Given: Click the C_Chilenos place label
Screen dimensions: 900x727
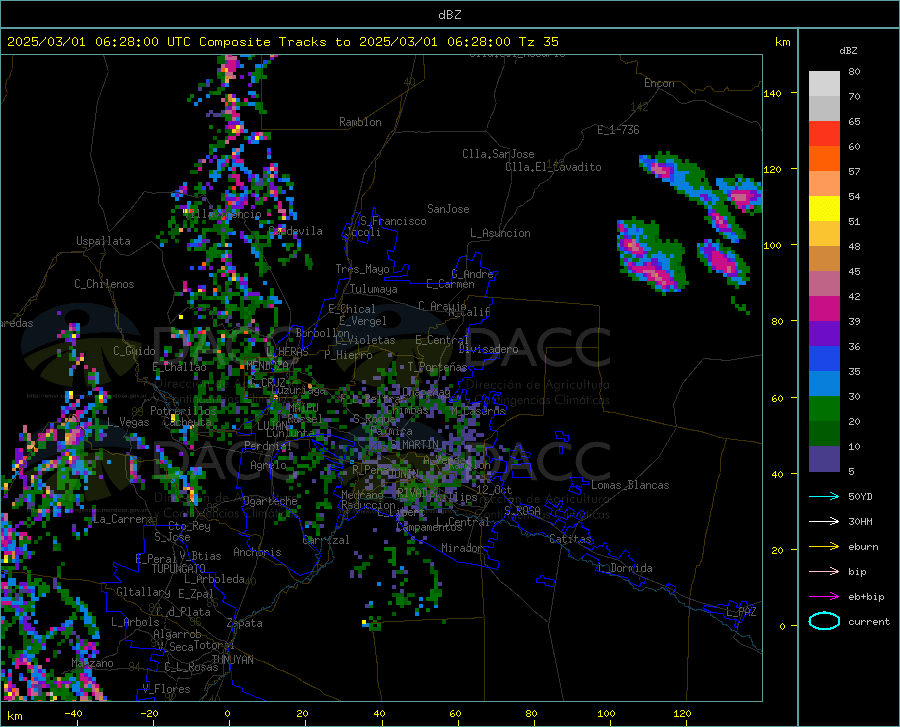Looking at the screenshot, I should click(104, 284).
